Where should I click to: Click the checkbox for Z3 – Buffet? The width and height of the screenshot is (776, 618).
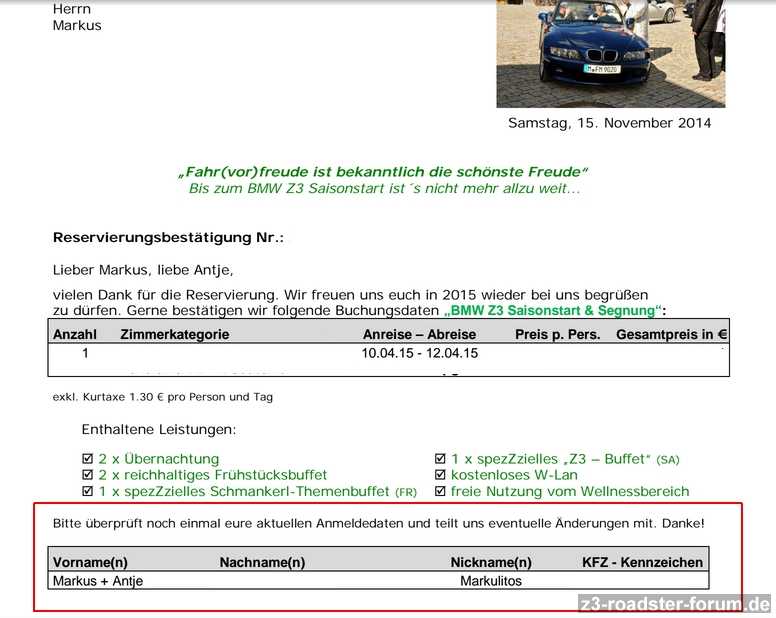pyautogui.click(x=440, y=459)
